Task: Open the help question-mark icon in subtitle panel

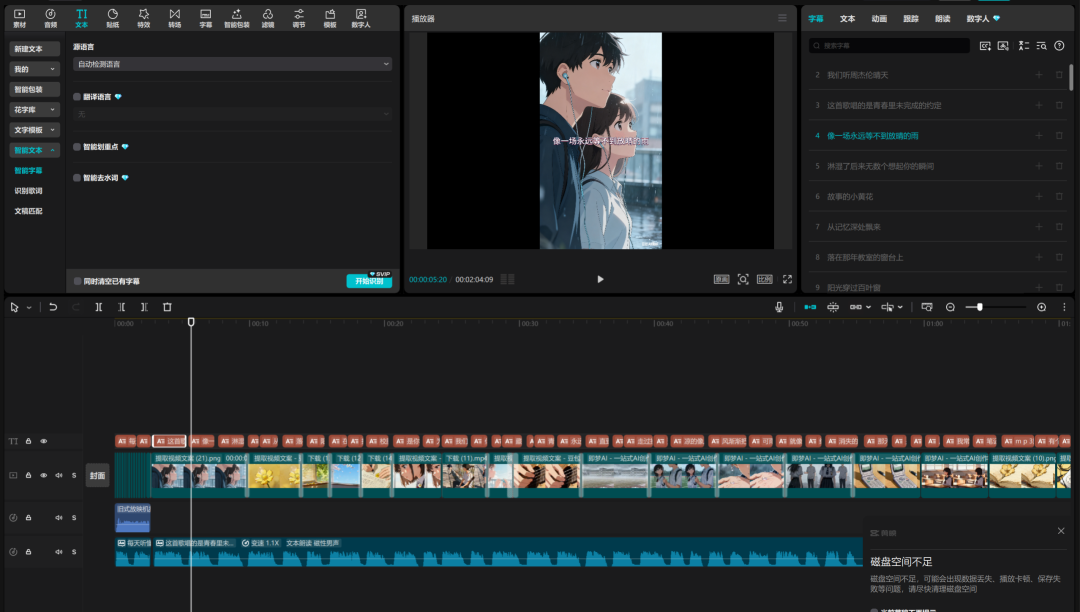Action: click(1059, 45)
